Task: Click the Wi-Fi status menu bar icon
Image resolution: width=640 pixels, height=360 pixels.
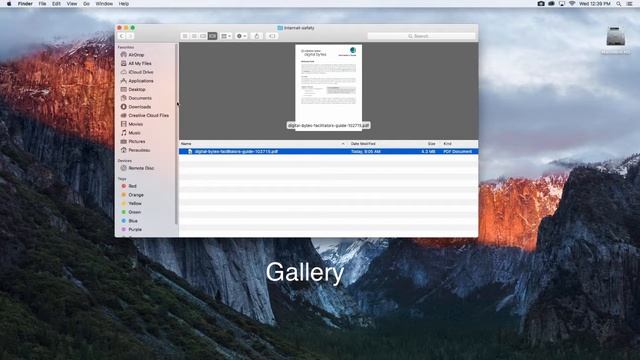Action: tap(572, 4)
